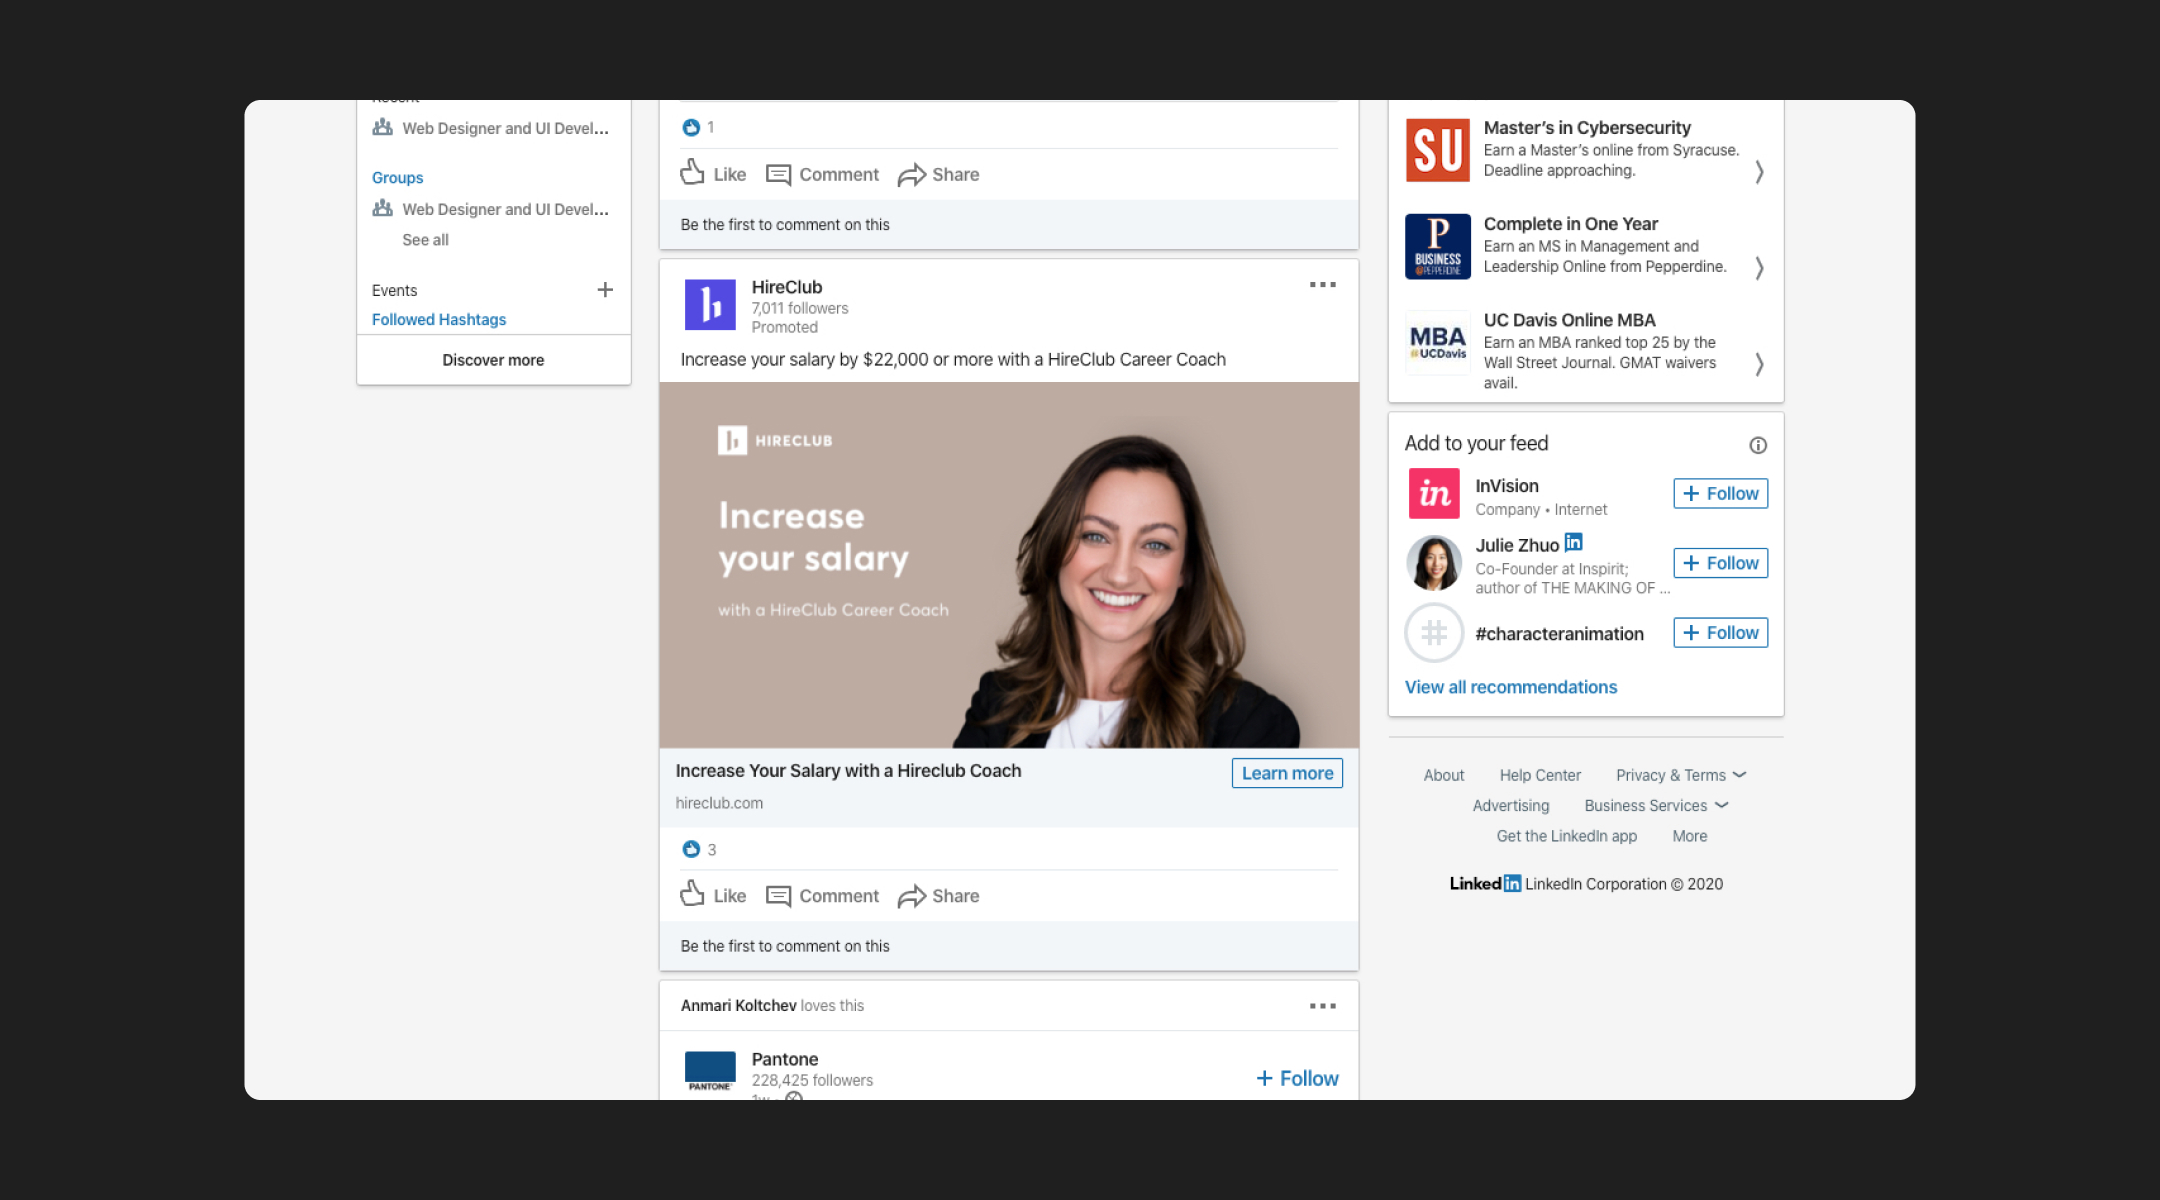This screenshot has width=2160, height=1200.
Task: Click 'Be the first to comment' under top post
Action: 784,224
